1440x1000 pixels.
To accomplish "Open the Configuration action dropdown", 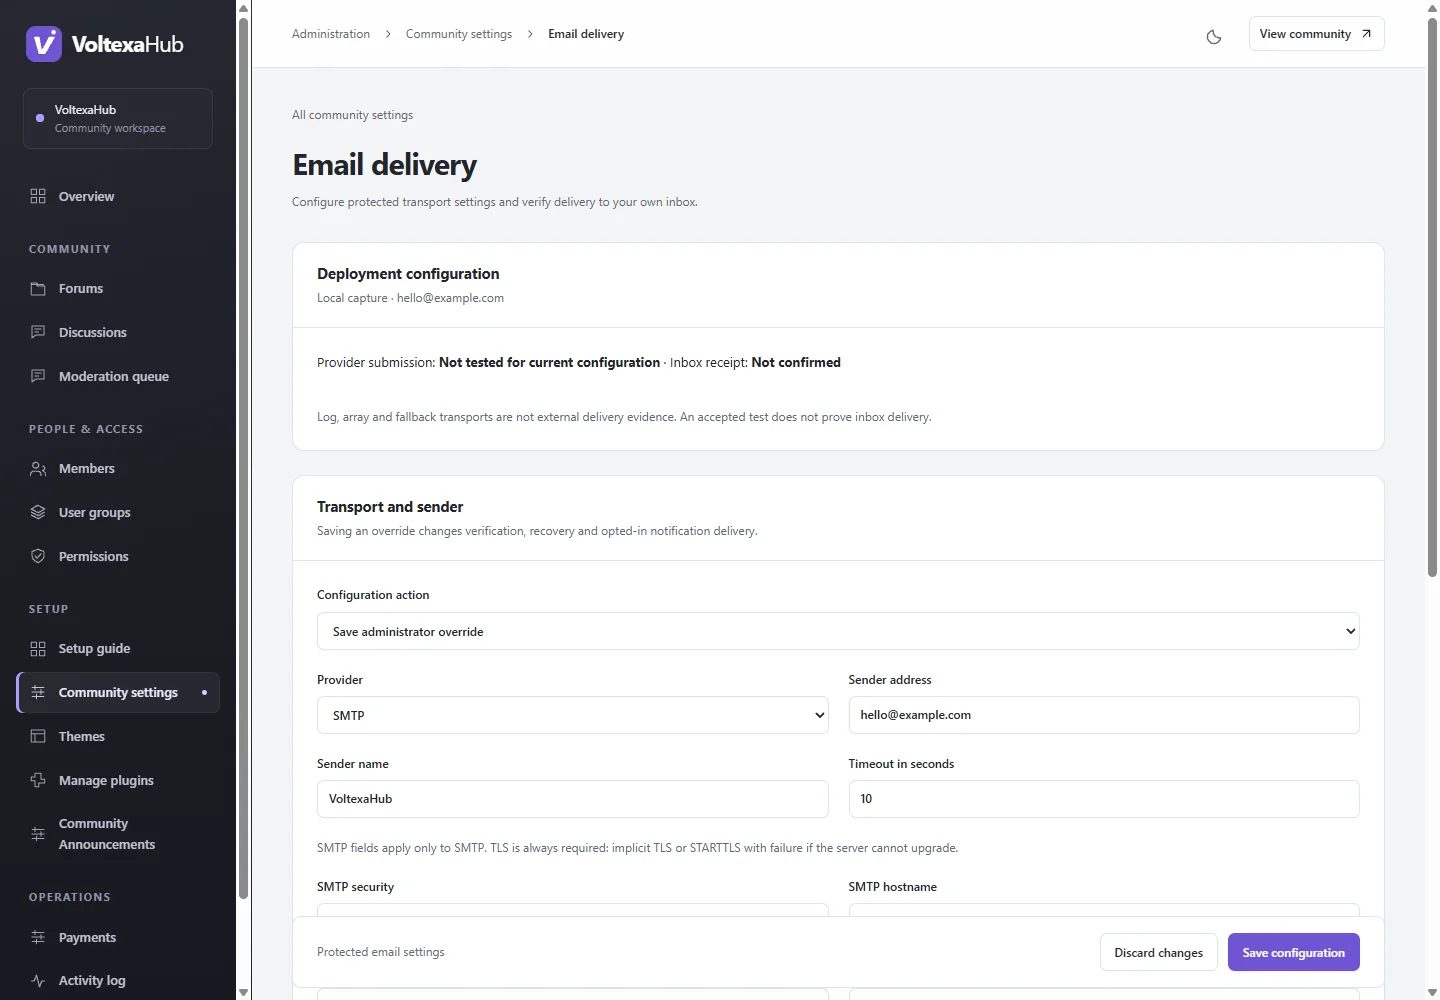I will pyautogui.click(x=838, y=631).
